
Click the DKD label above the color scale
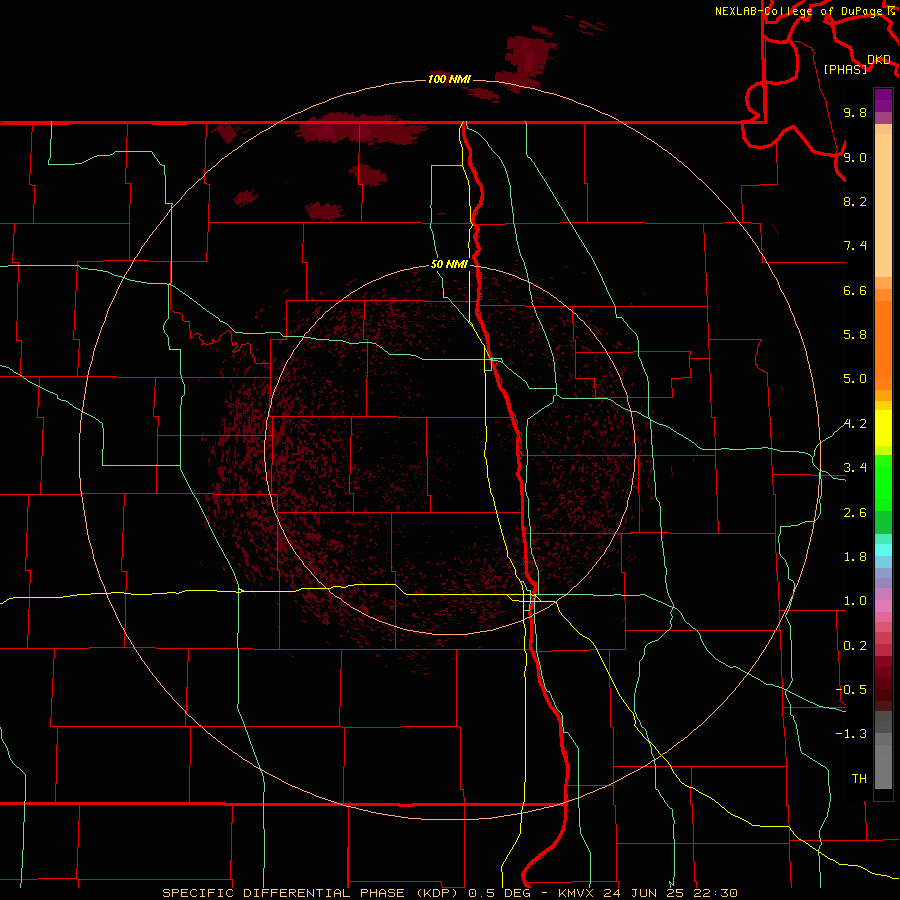(x=879, y=60)
